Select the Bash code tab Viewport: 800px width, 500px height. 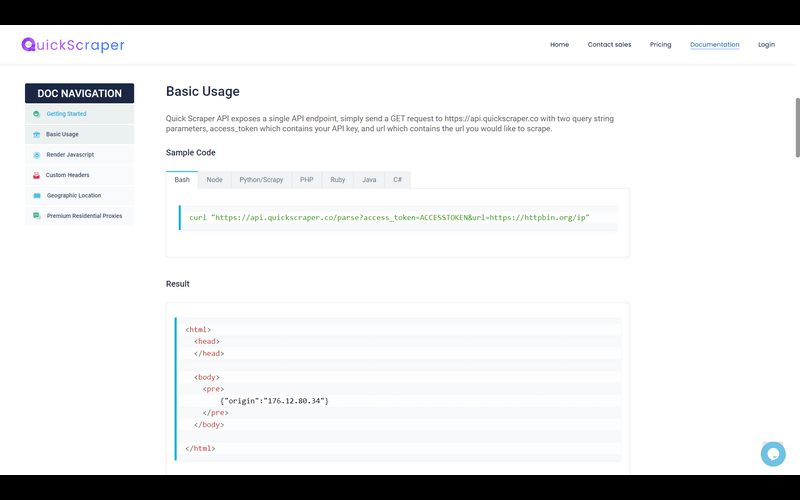point(182,180)
